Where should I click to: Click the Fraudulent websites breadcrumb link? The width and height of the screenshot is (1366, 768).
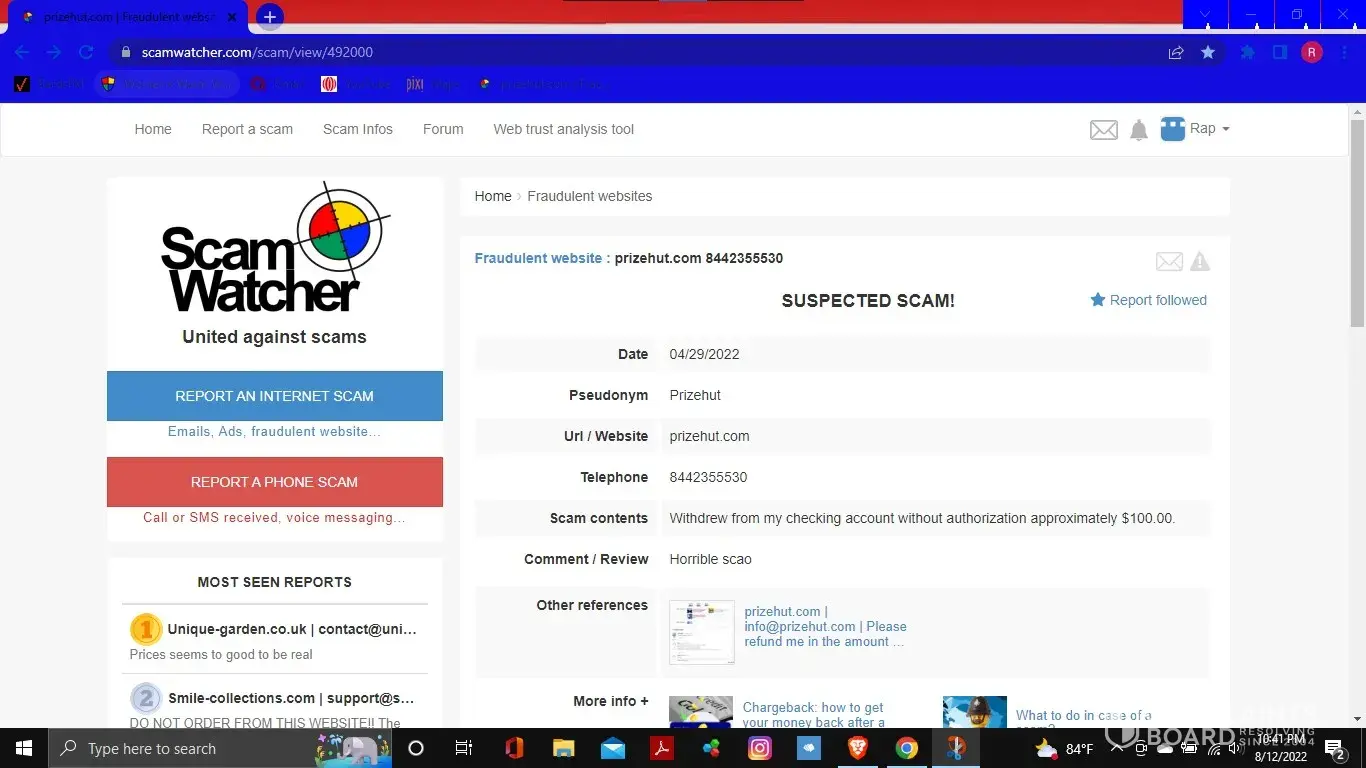(x=589, y=196)
